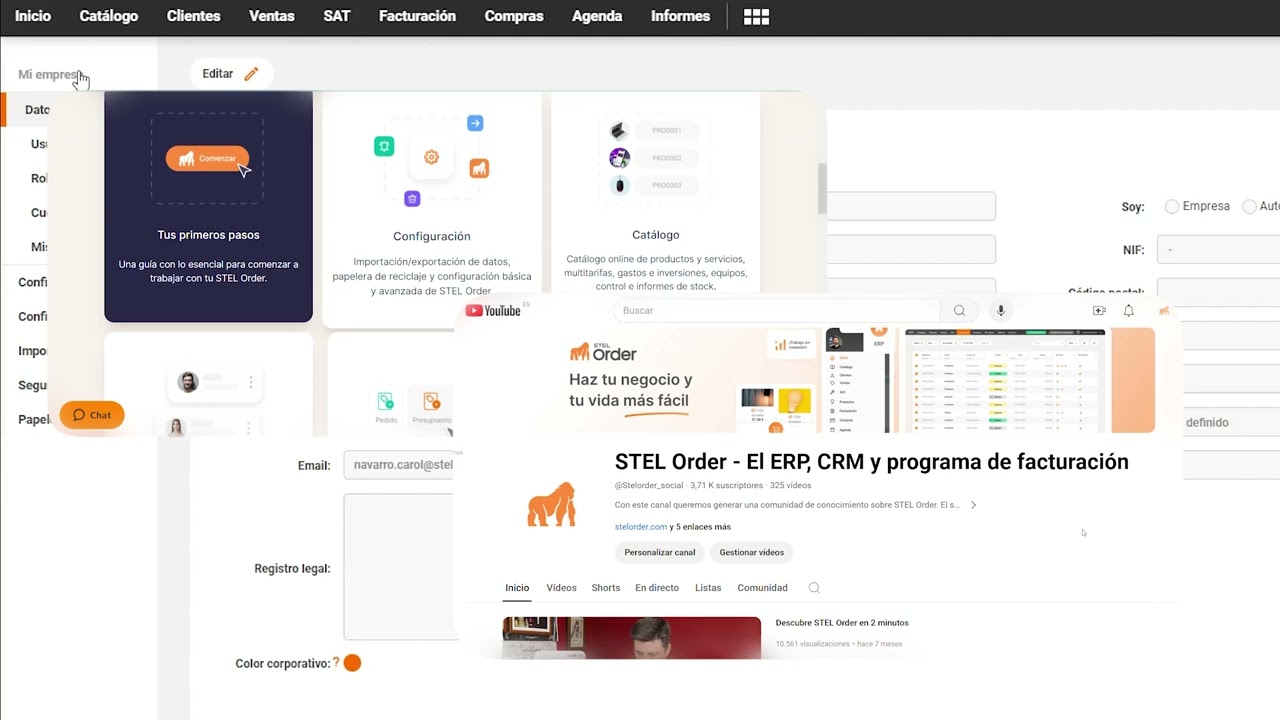Click the PRO0001 product row
Viewport: 1280px width, 720px height.
654,130
